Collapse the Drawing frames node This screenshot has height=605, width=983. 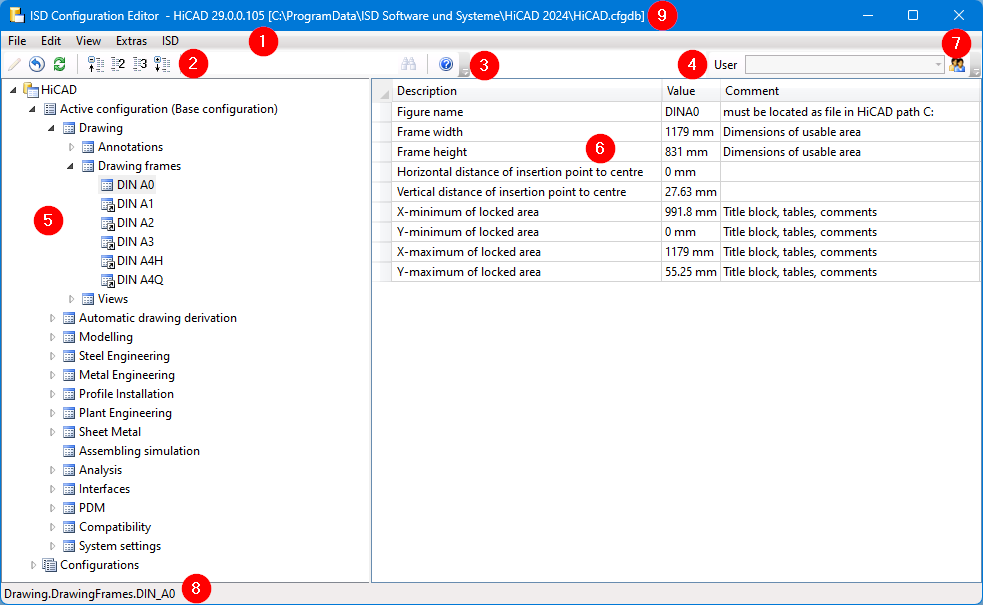click(70, 166)
